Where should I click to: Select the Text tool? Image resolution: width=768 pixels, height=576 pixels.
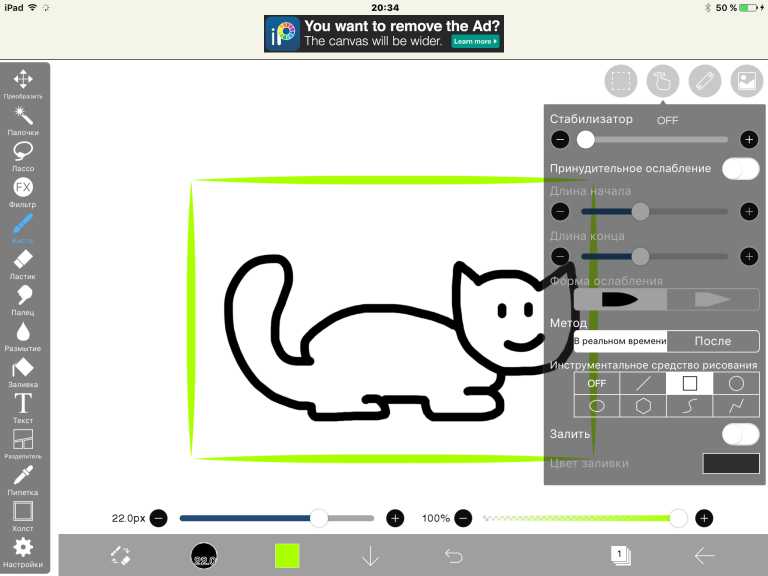click(23, 408)
